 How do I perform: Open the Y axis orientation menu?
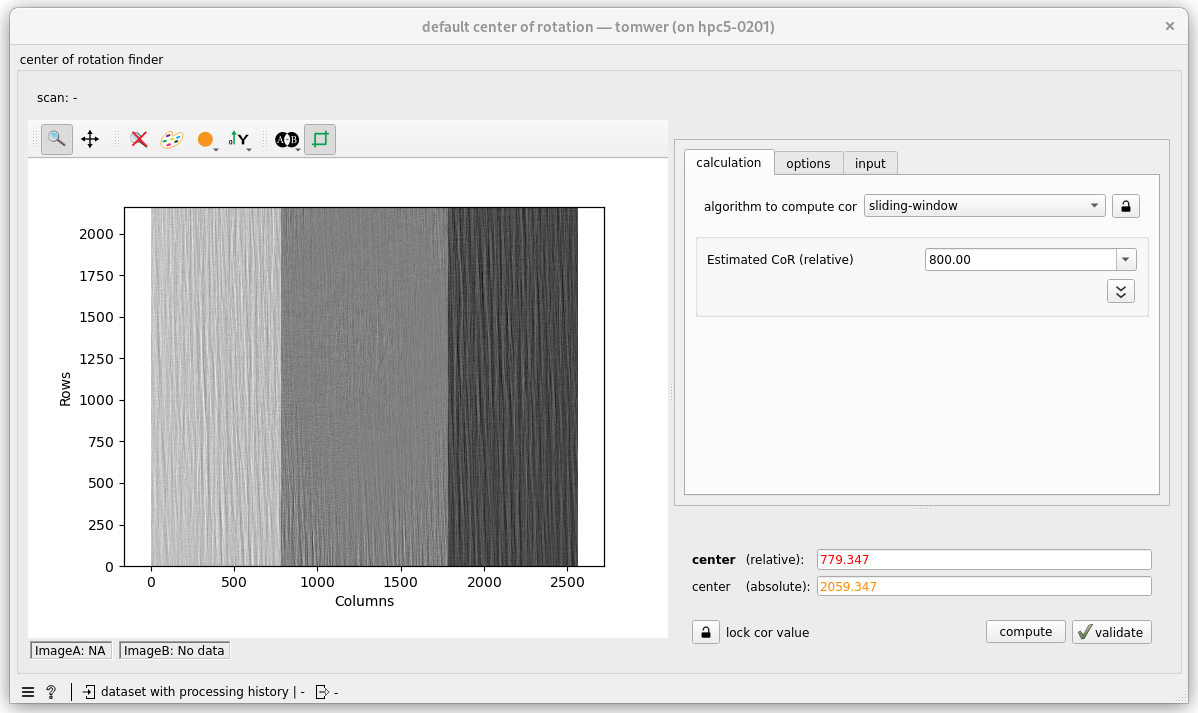click(x=240, y=139)
